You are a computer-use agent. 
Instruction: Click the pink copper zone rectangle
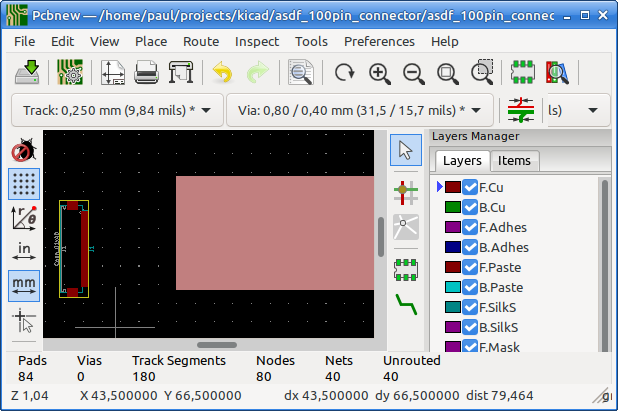[275, 233]
